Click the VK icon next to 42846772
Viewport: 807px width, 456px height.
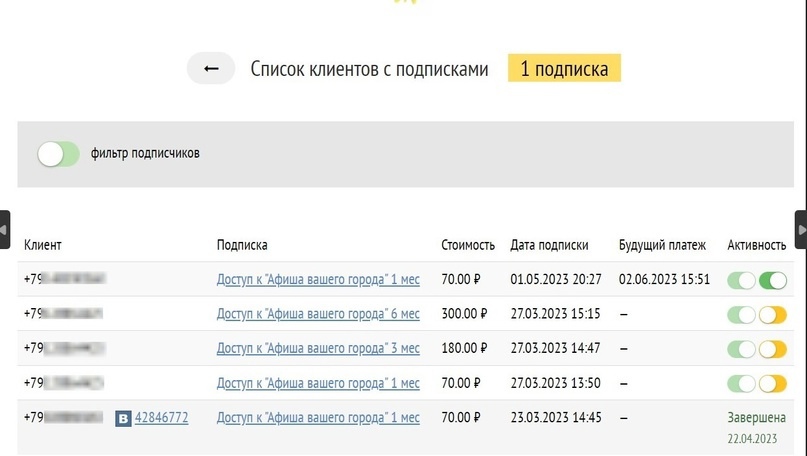click(123, 418)
